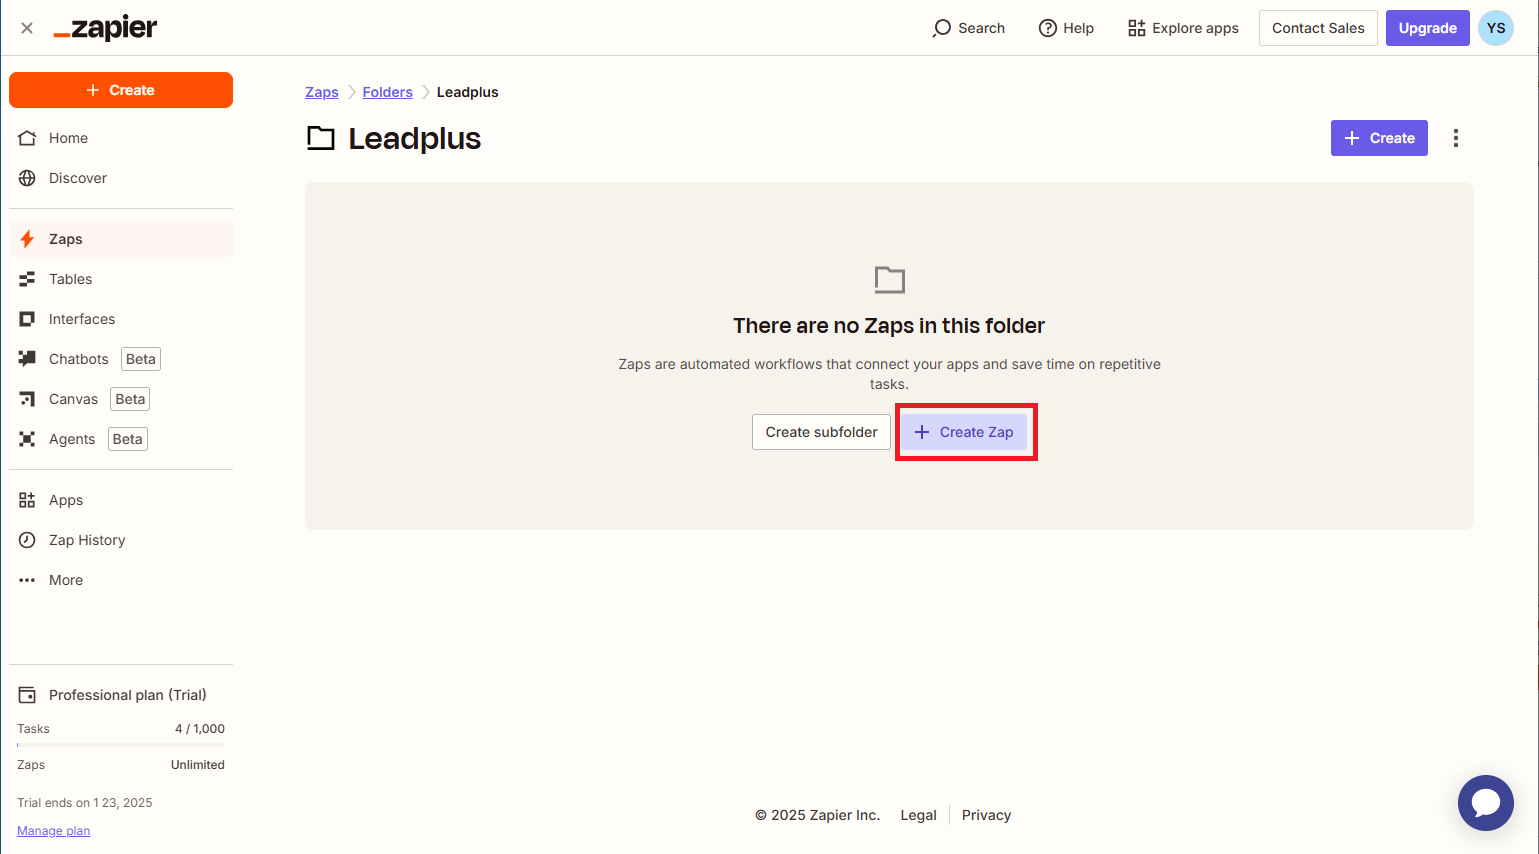Click the Chatbots Beta badge
The image size is (1539, 854).
tap(141, 359)
